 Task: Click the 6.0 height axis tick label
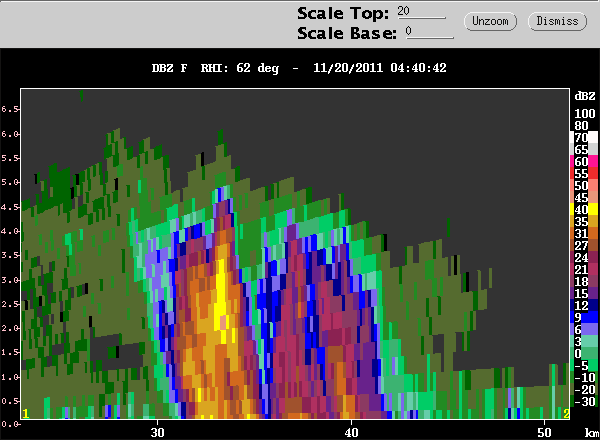click(10, 134)
